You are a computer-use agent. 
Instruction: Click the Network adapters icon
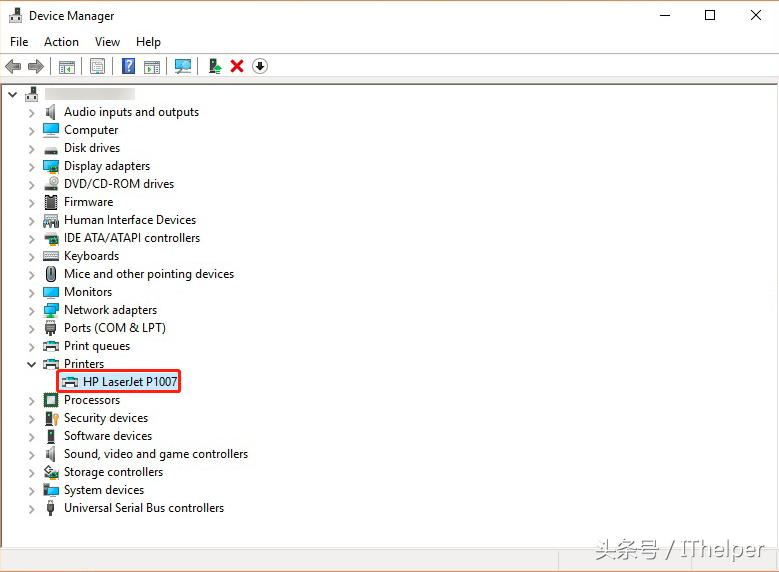pyautogui.click(x=51, y=310)
